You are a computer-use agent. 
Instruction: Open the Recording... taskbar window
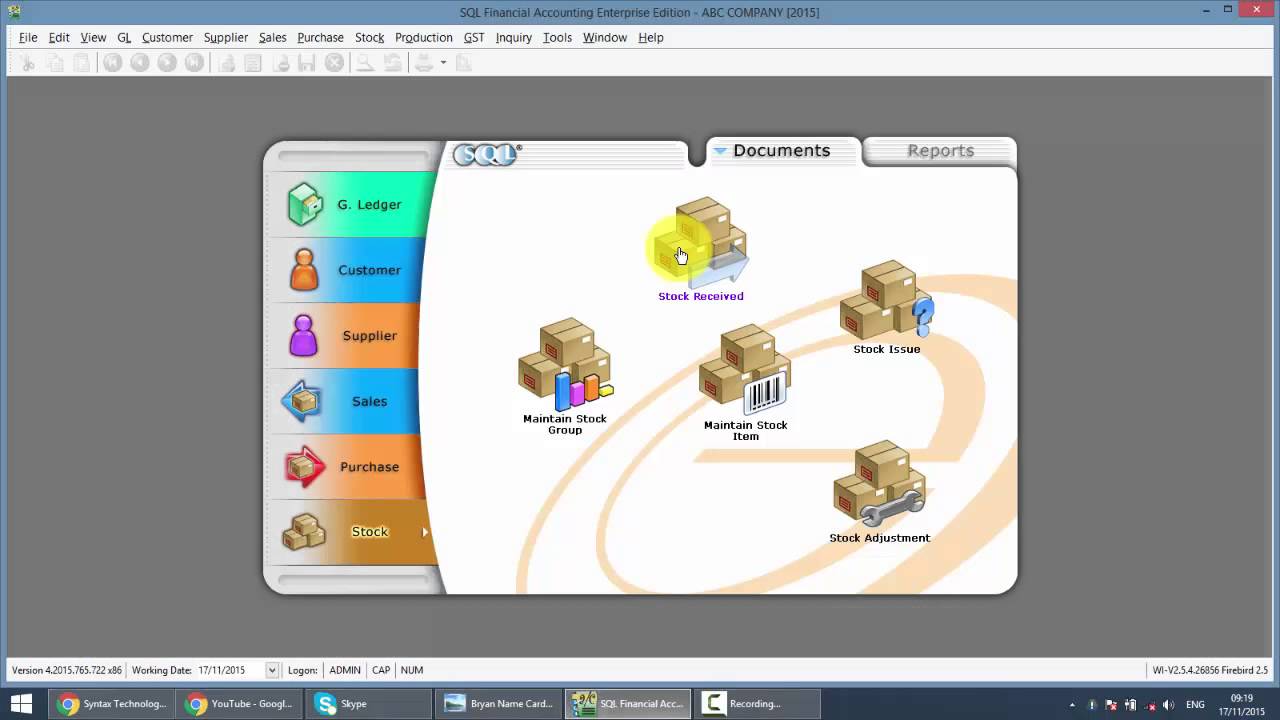[757, 704]
